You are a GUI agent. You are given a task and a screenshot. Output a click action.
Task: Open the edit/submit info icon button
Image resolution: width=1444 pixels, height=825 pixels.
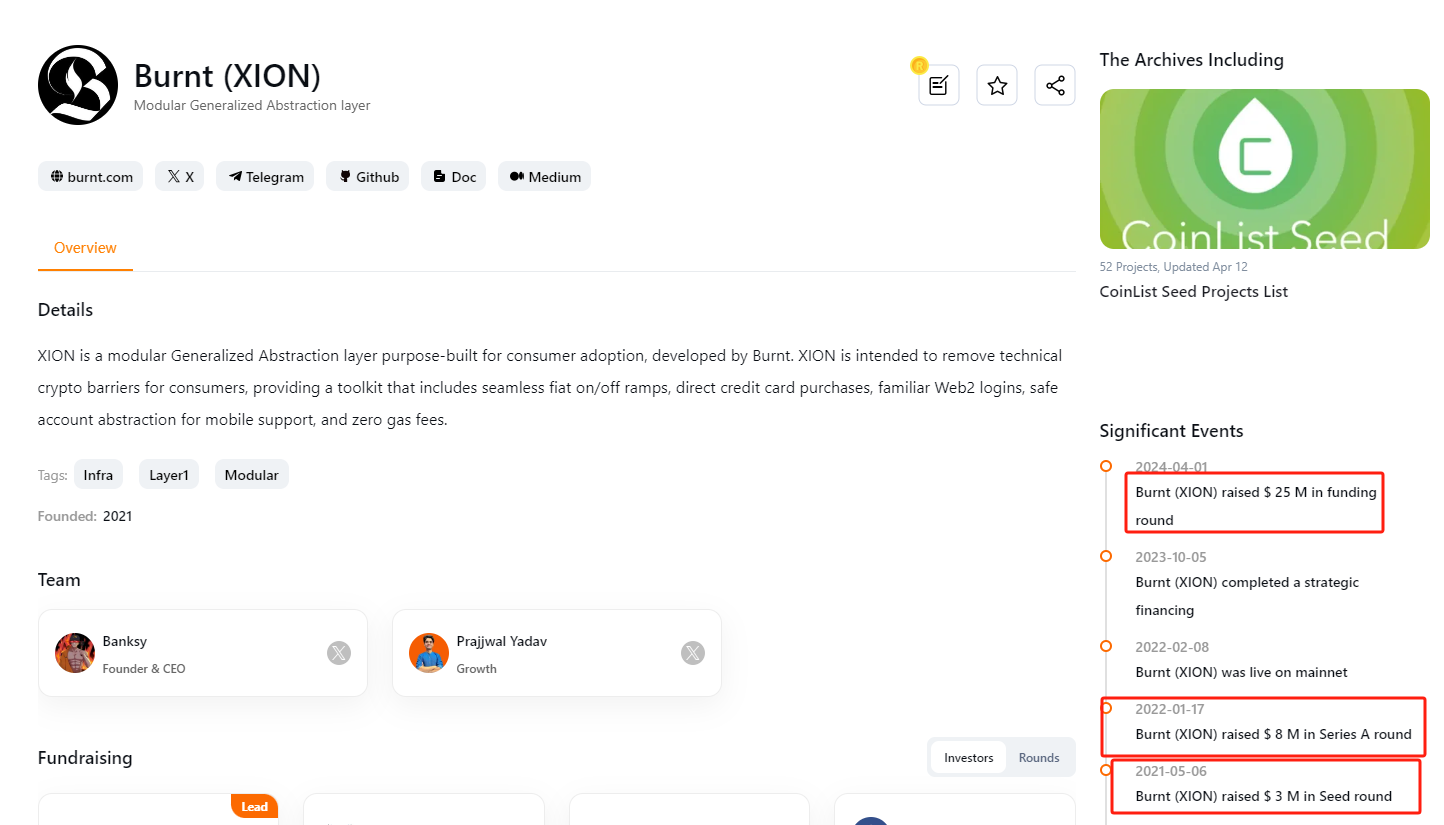[939, 86]
